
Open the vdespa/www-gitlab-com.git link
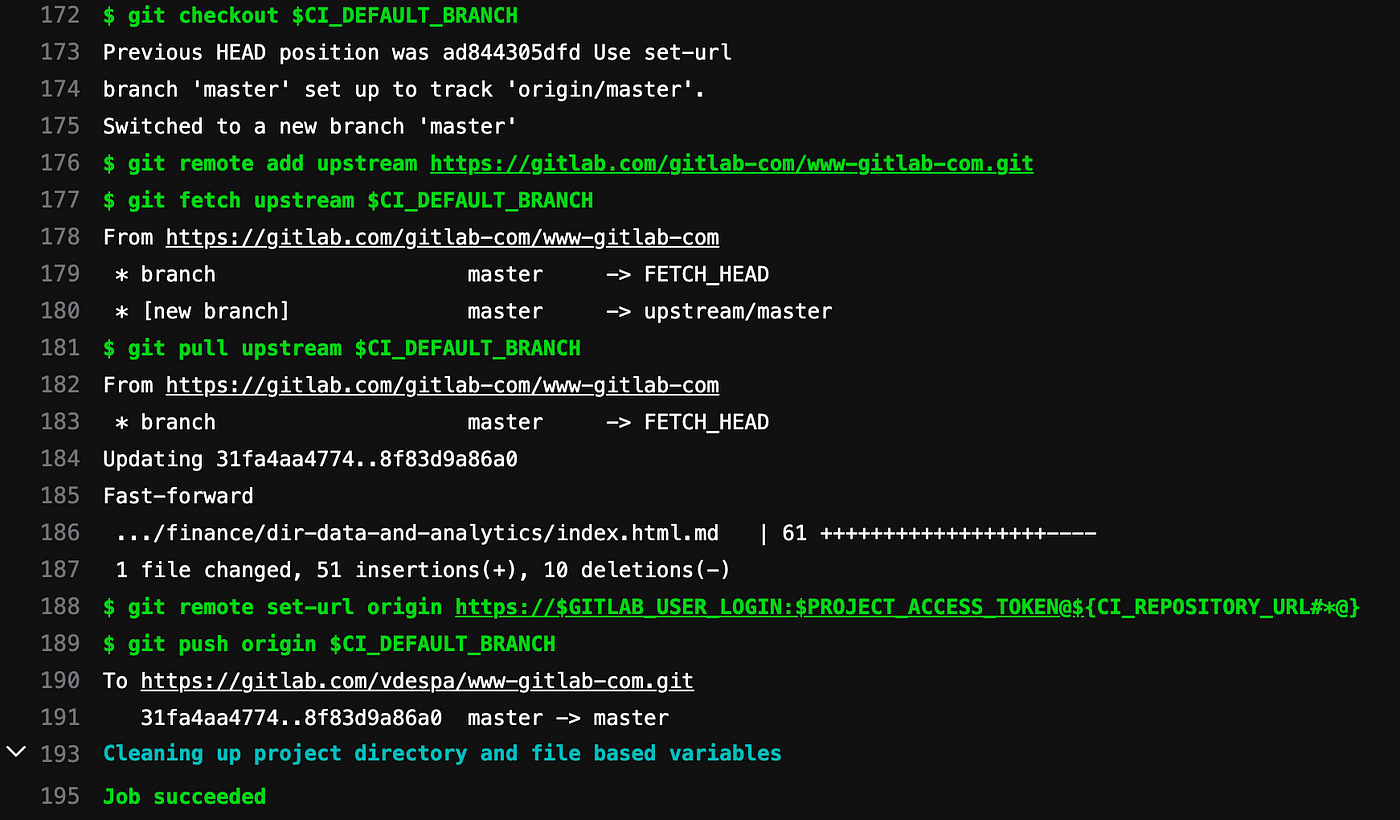[417, 681]
